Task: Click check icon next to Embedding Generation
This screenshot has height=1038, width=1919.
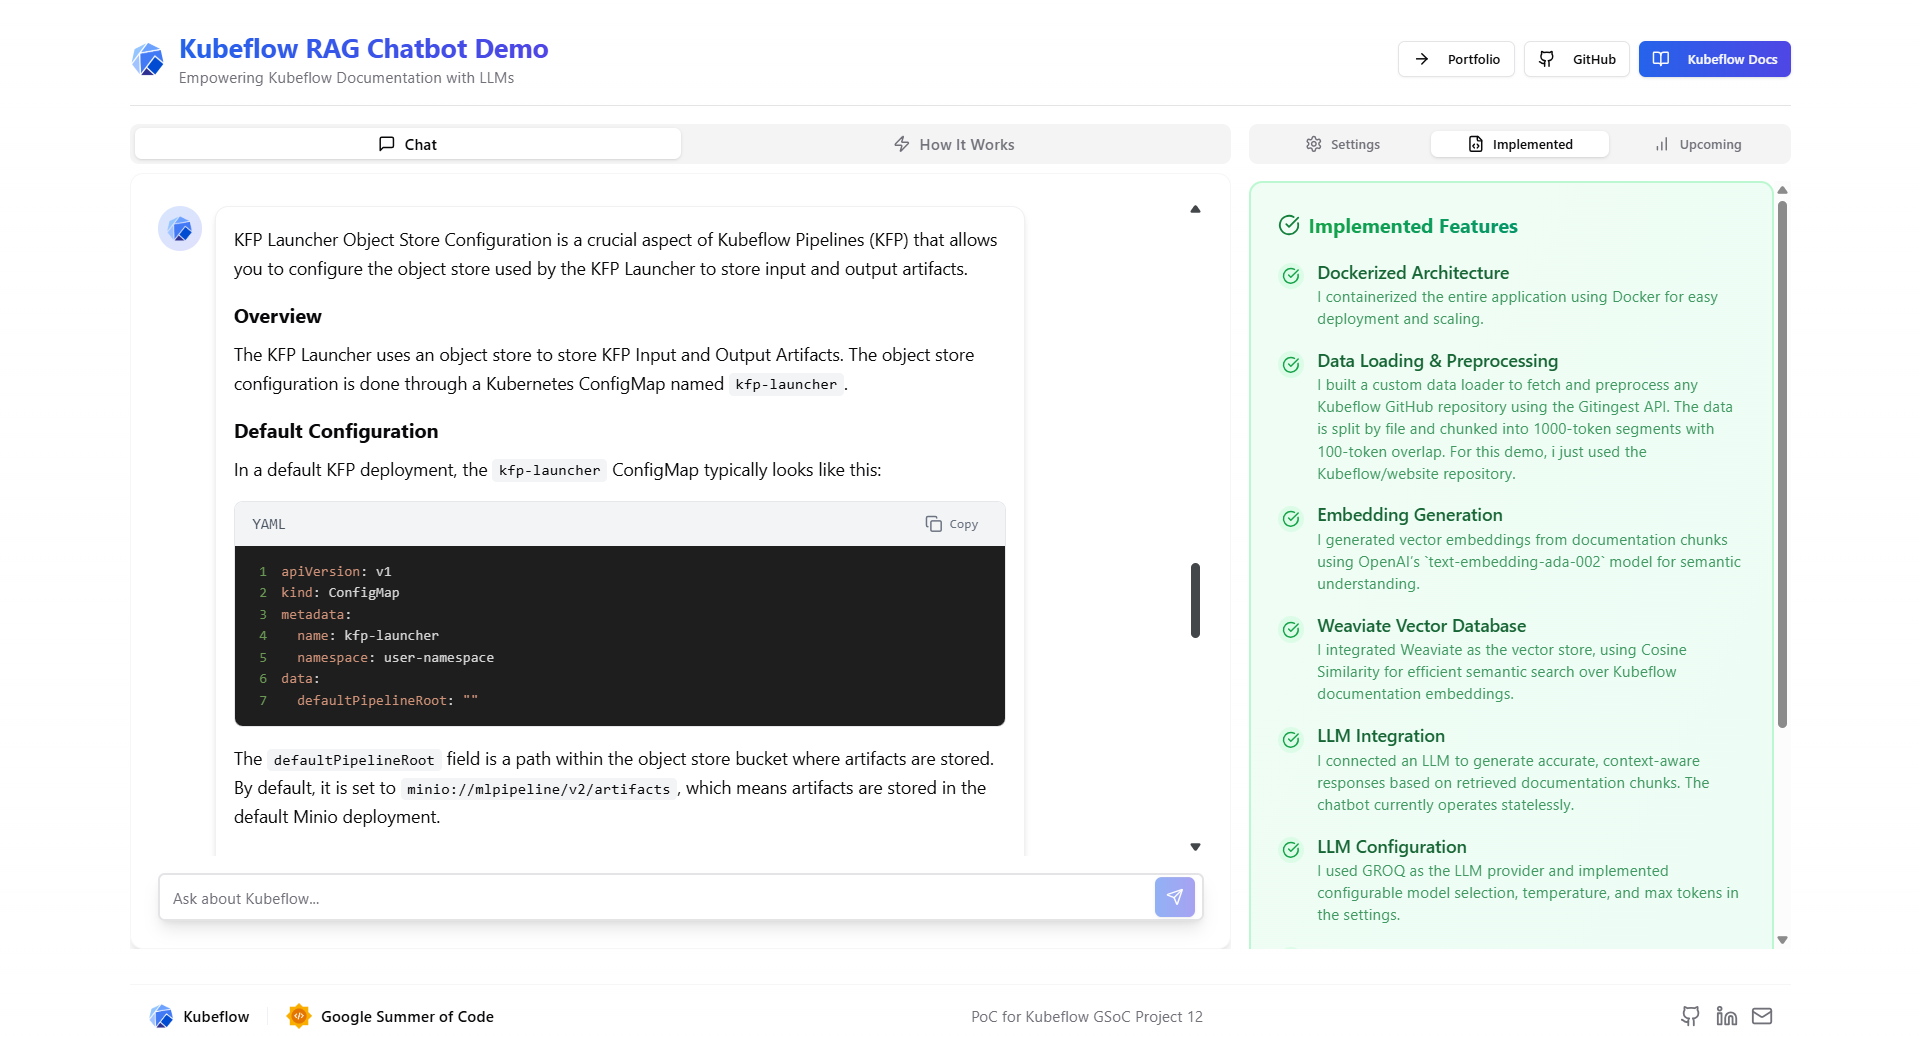Action: pos(1291,518)
